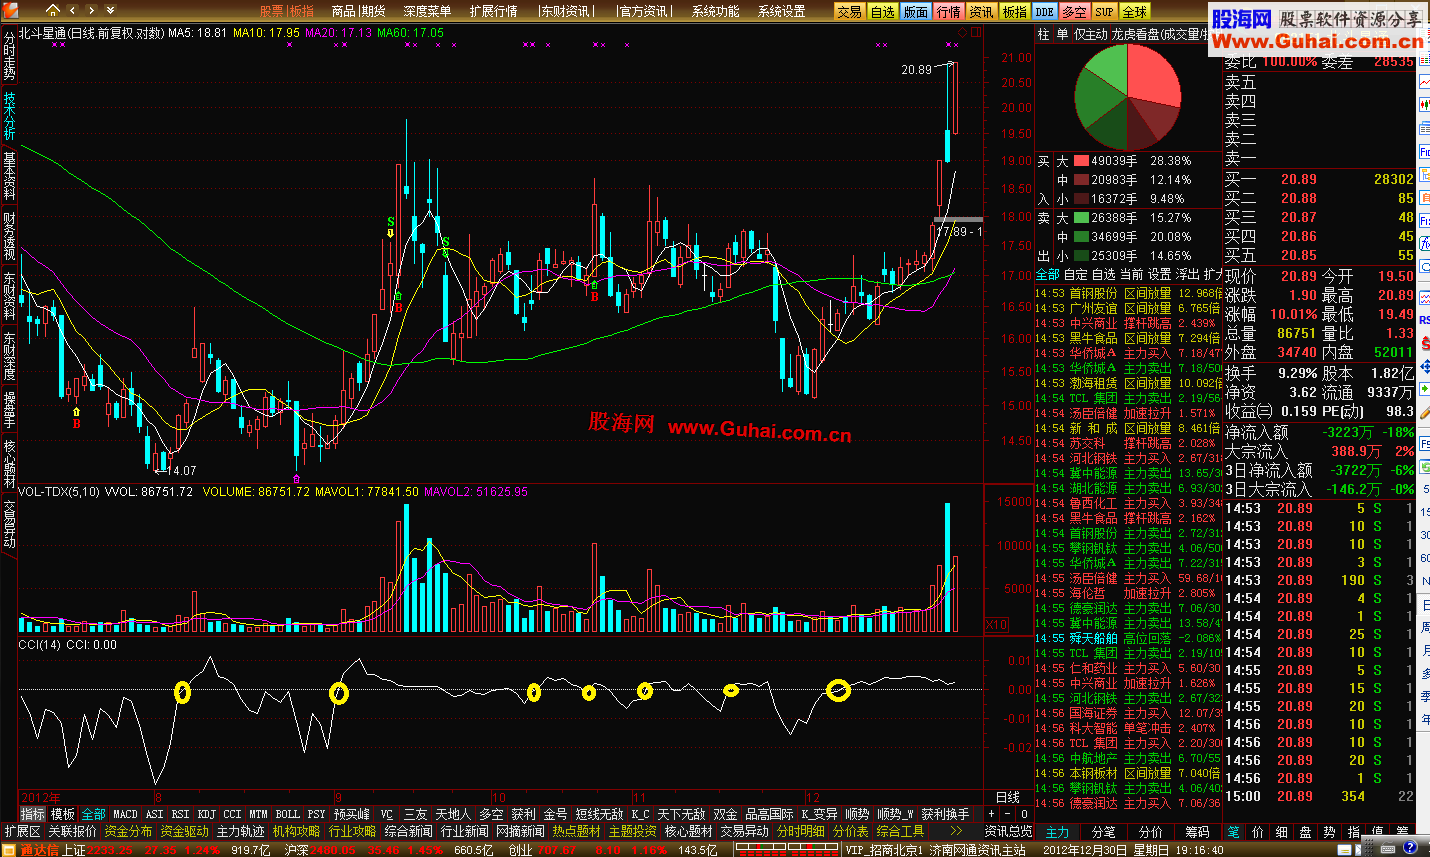Click the DDE toolbar button
This screenshot has height=857, width=1430.
click(1044, 11)
